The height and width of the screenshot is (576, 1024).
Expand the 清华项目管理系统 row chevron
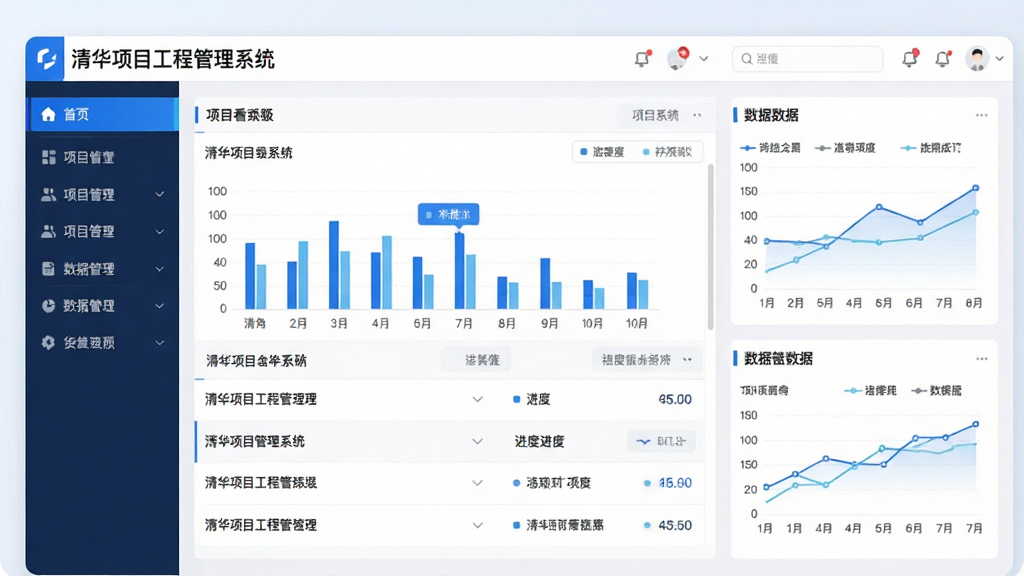(x=477, y=441)
